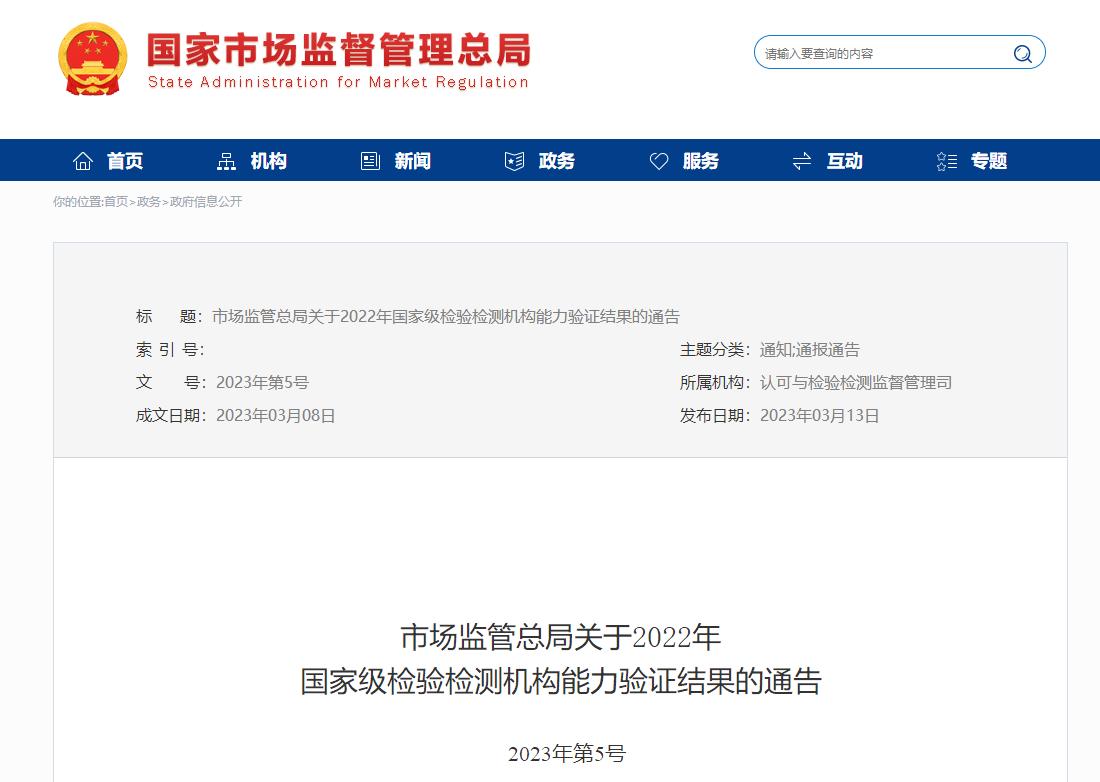The image size is (1100, 782).
Task: Open the 服务 menu item
Action: coord(701,161)
